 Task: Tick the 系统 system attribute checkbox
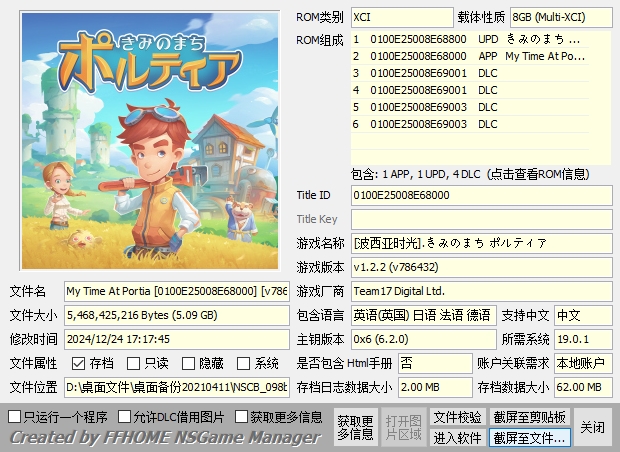pos(244,363)
